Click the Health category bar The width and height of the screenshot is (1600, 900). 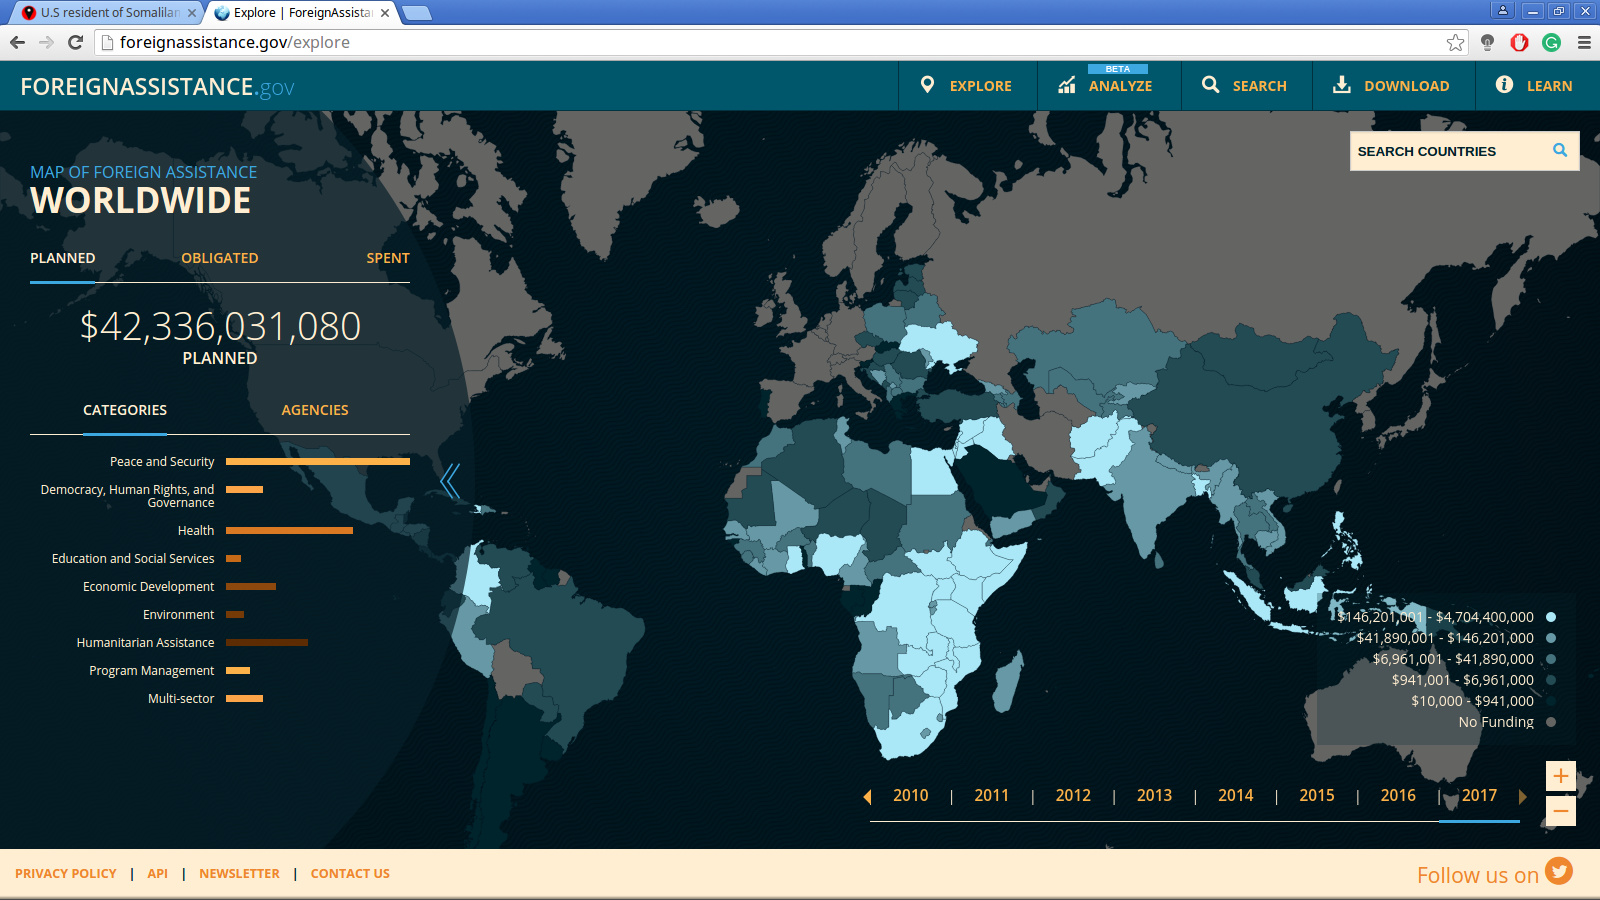[289, 530]
